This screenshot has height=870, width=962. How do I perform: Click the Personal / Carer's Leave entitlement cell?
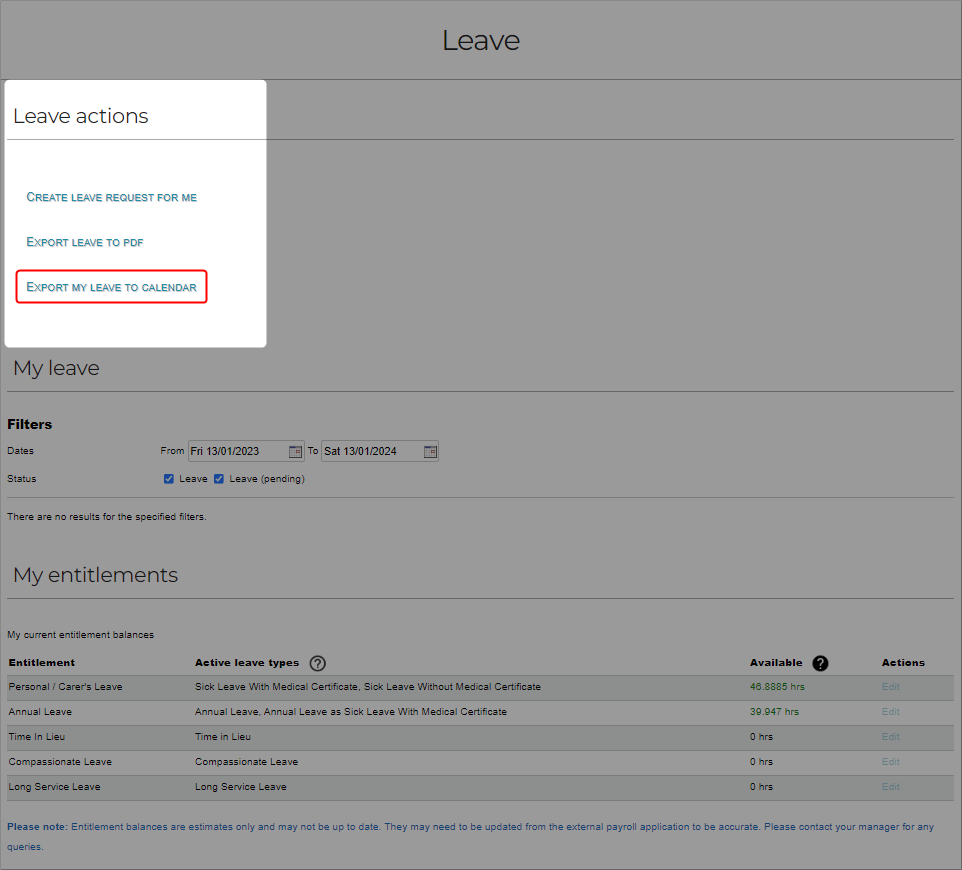(x=66, y=687)
